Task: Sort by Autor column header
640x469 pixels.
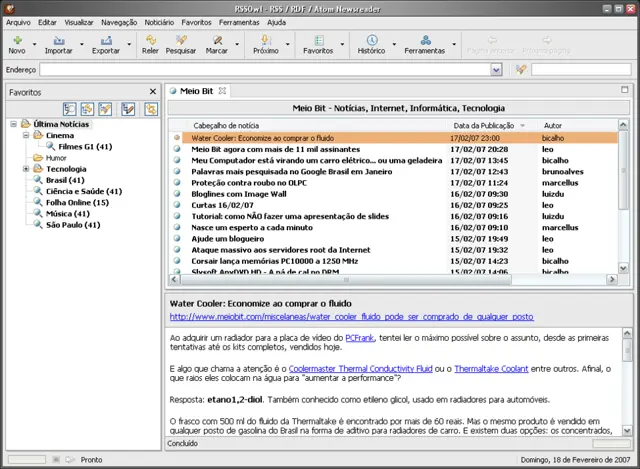Action: point(553,126)
